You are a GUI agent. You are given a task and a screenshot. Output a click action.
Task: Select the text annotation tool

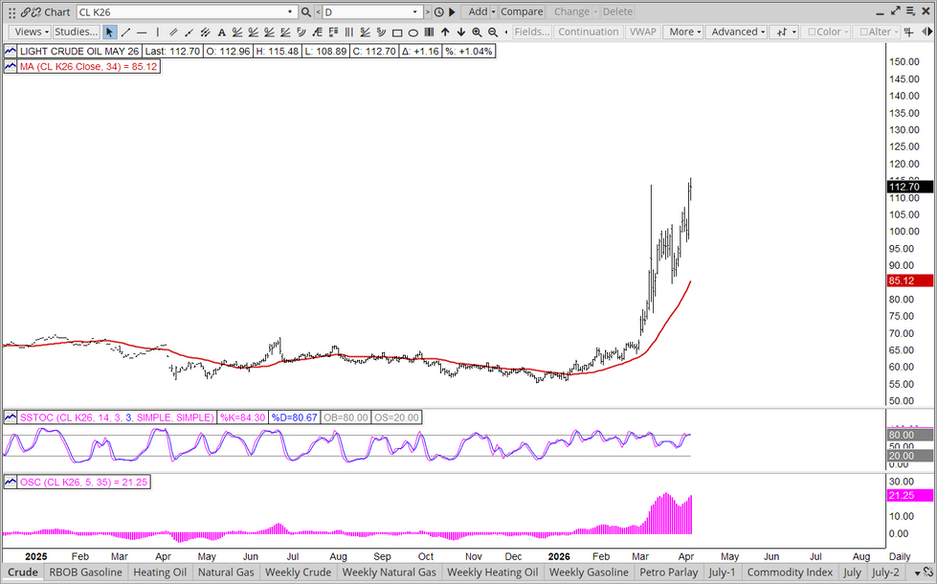coord(221,32)
